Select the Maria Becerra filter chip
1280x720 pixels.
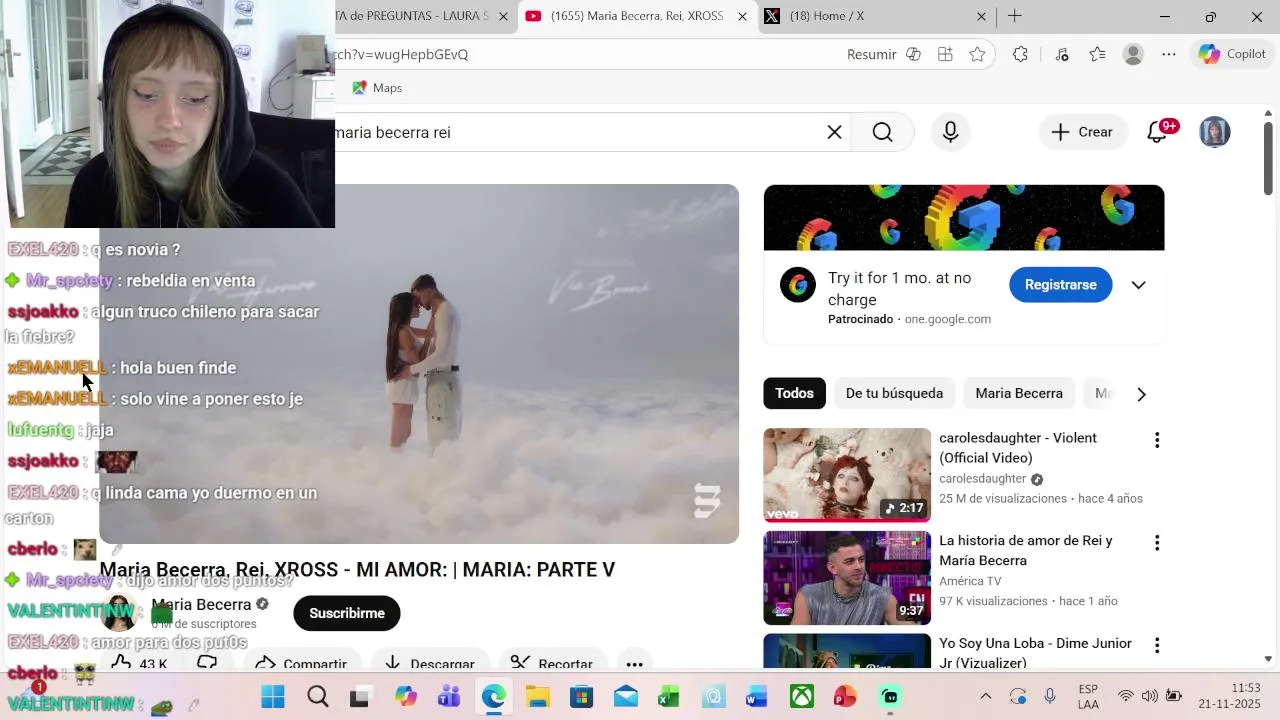[1019, 393]
